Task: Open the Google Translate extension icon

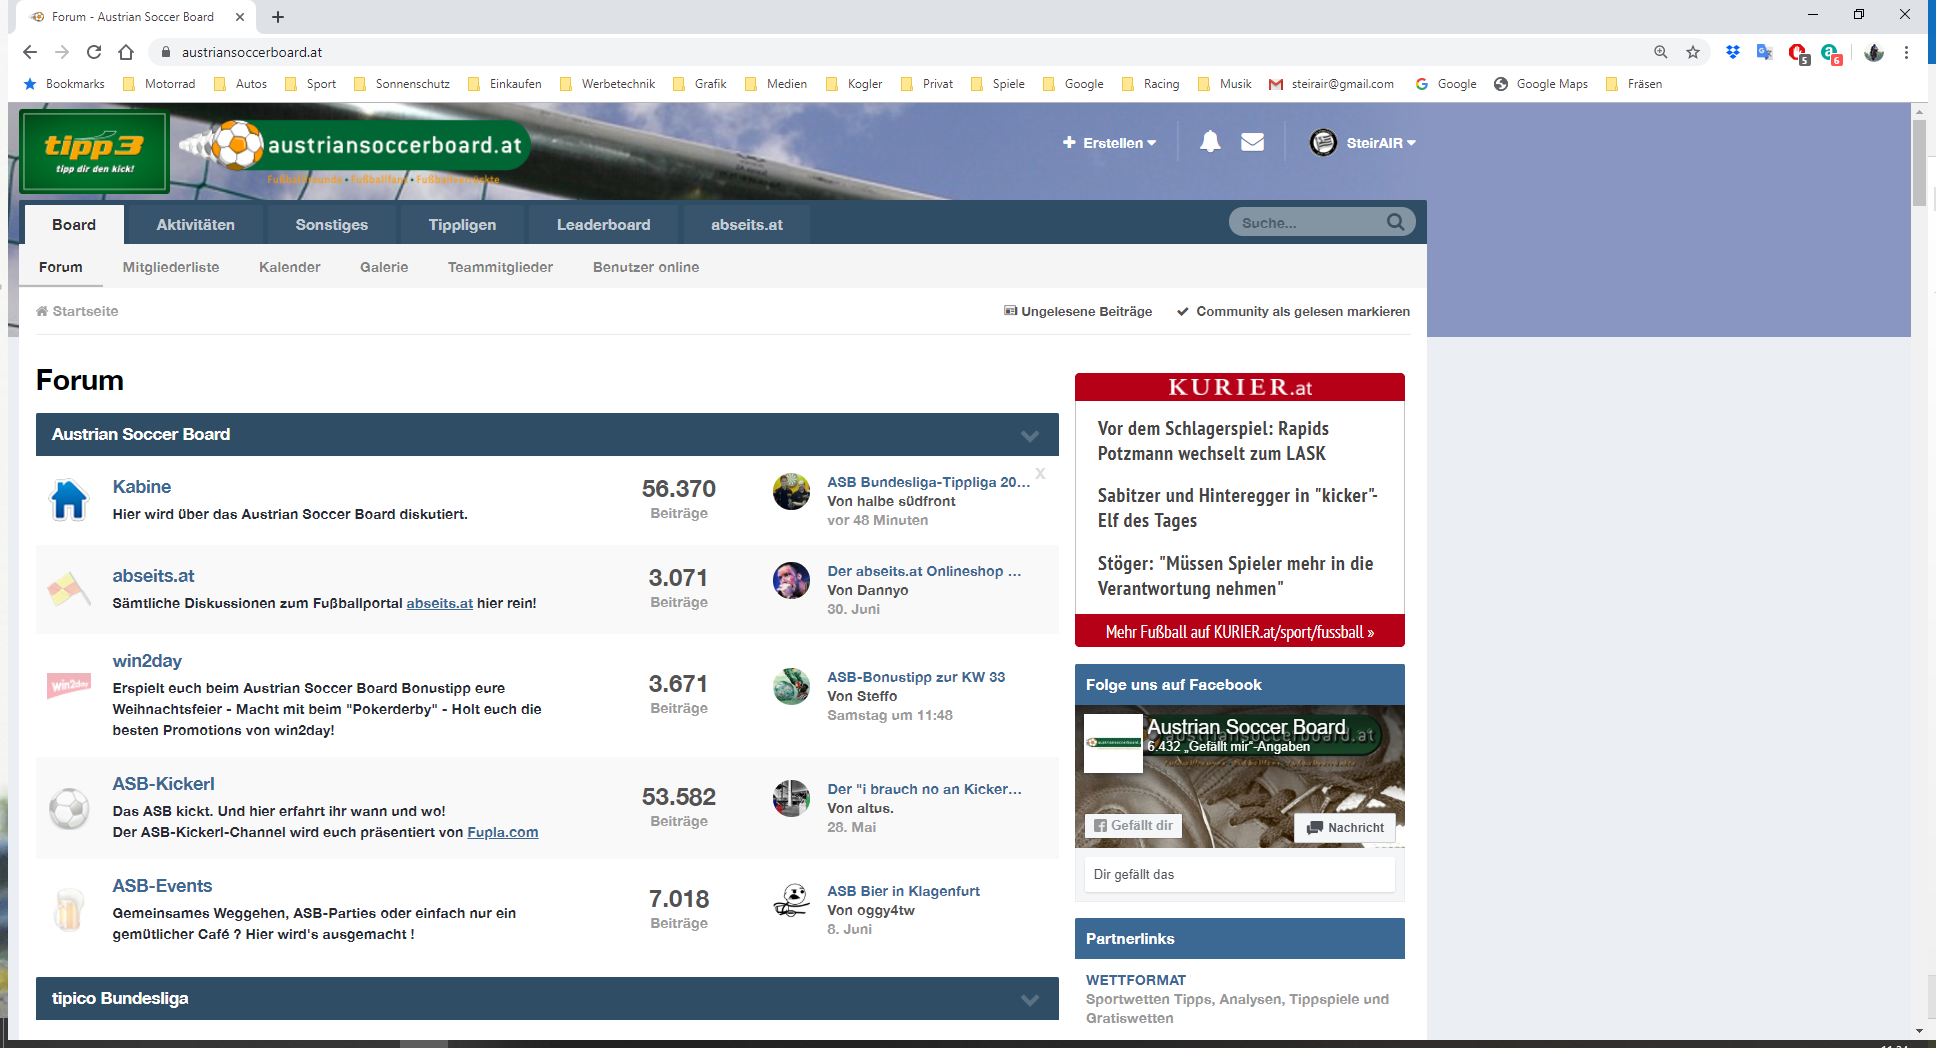Action: pyautogui.click(x=1765, y=52)
